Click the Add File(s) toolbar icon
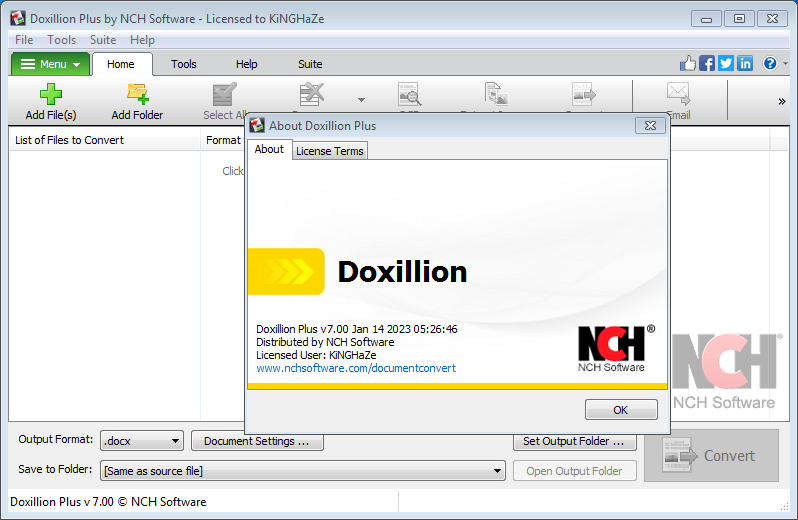The height and width of the screenshot is (520, 798). click(x=50, y=95)
